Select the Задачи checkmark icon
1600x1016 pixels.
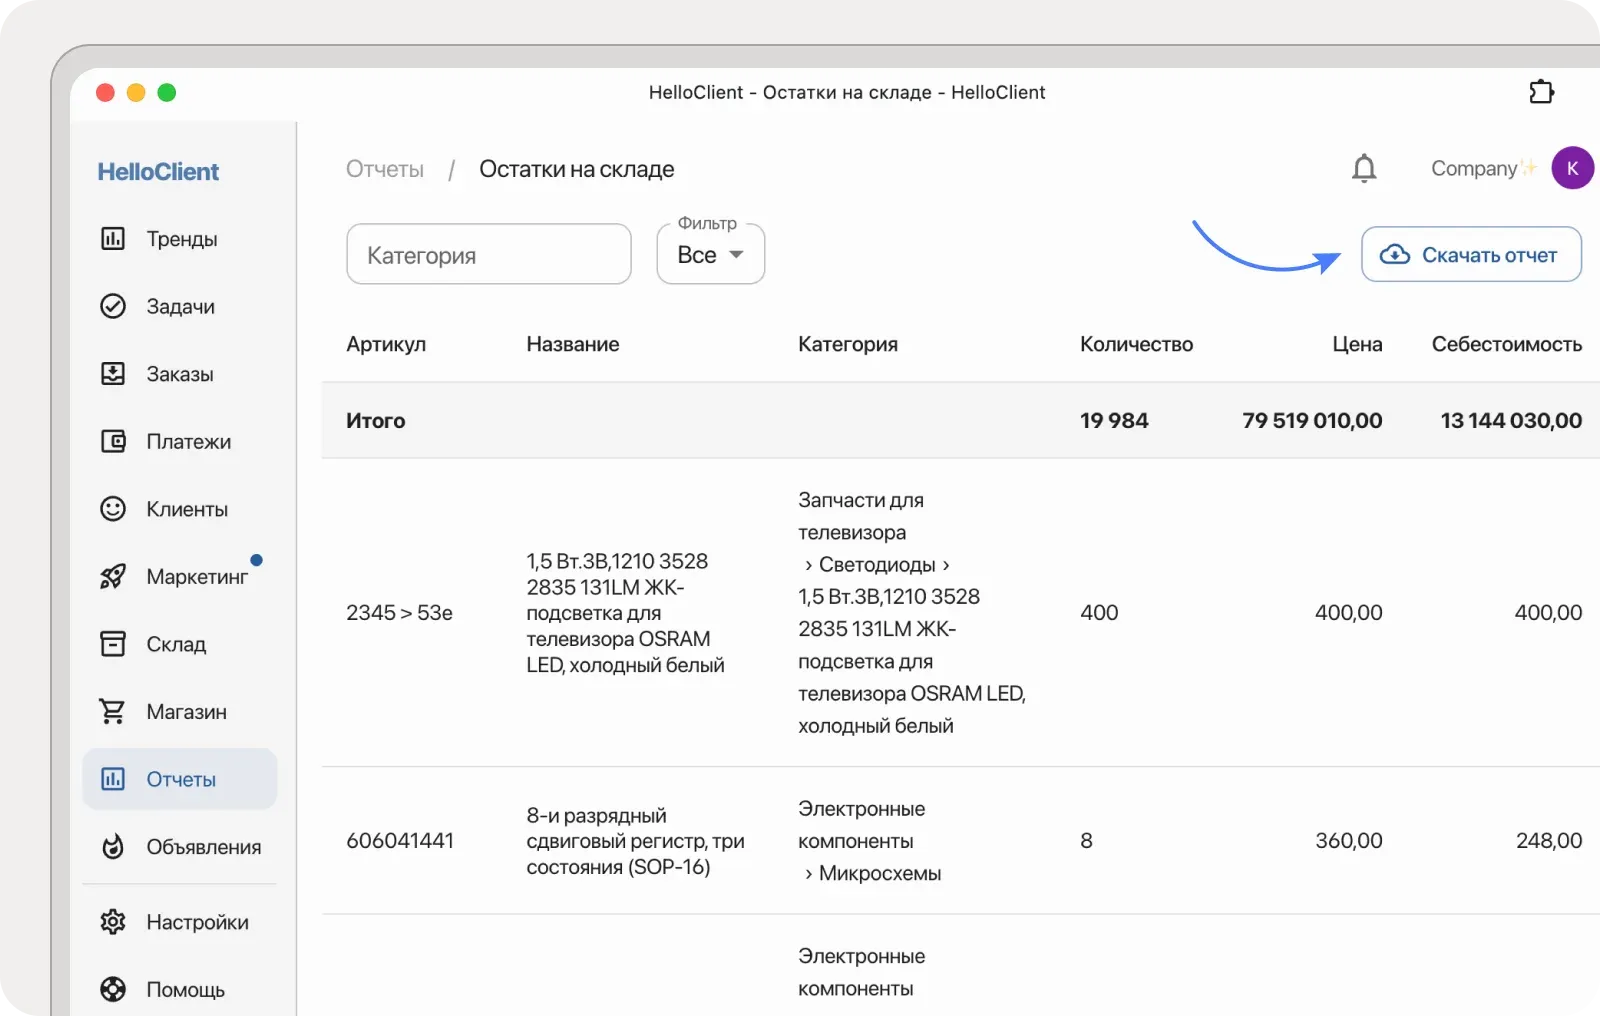(113, 306)
